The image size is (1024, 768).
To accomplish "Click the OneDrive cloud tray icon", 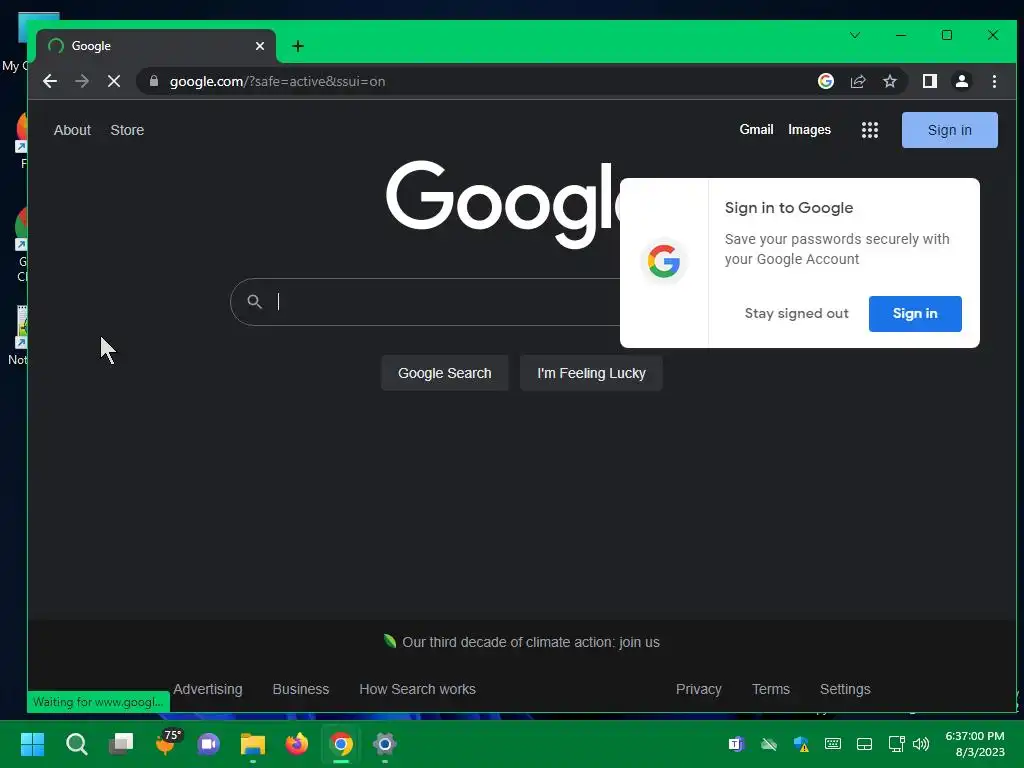I will coord(769,744).
